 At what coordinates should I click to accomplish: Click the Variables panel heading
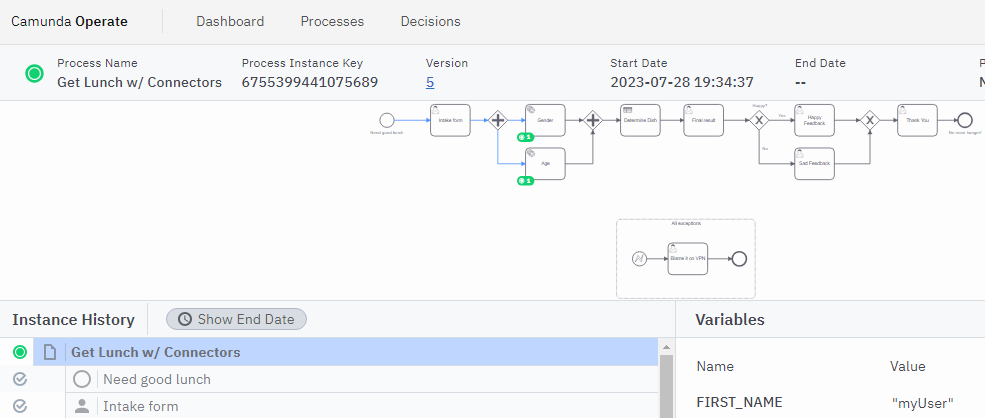[730, 319]
